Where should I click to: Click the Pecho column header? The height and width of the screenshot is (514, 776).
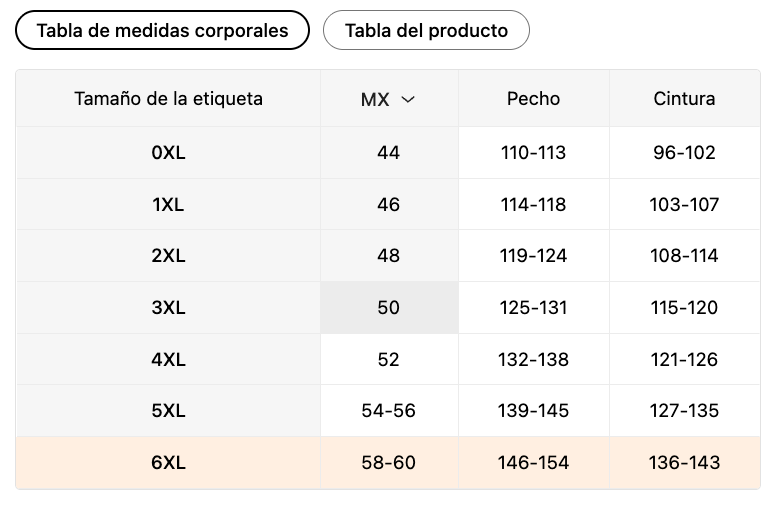coord(533,99)
